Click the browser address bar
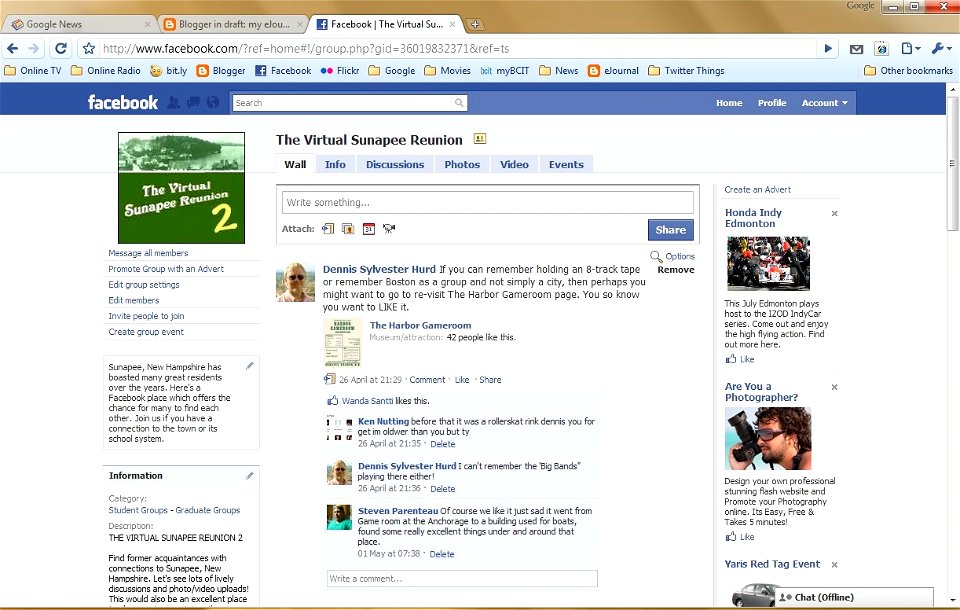Image resolution: width=960 pixels, height=610 pixels. click(x=456, y=48)
